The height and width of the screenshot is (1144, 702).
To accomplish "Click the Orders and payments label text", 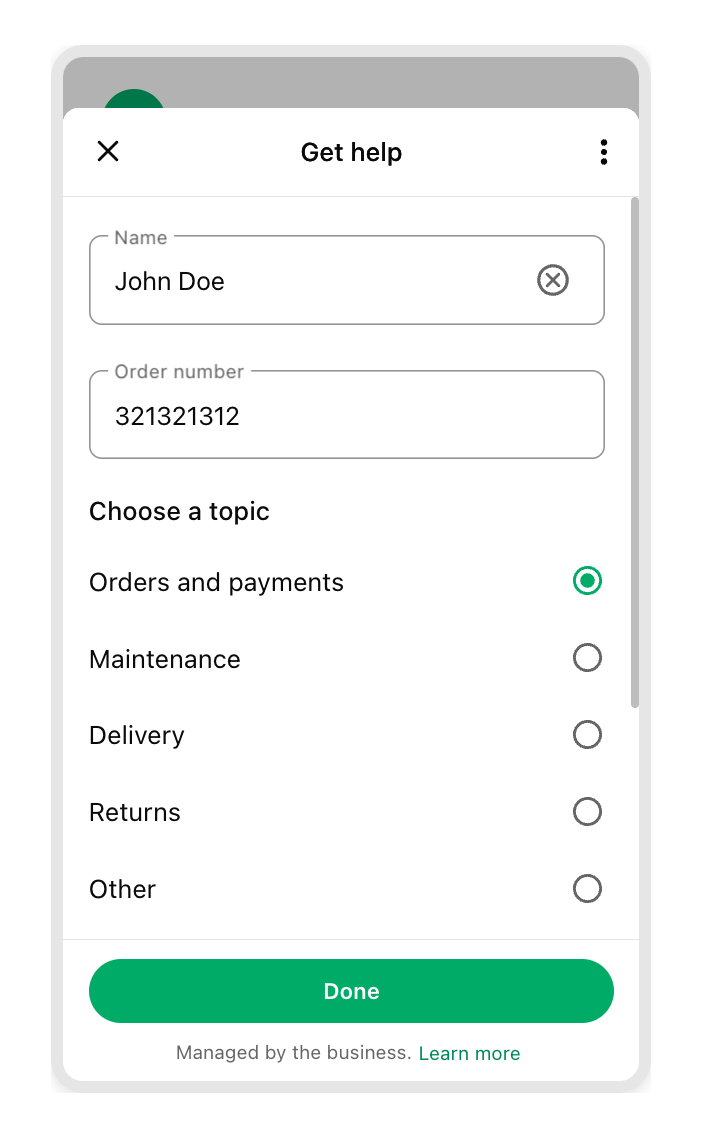I will 216,583.
